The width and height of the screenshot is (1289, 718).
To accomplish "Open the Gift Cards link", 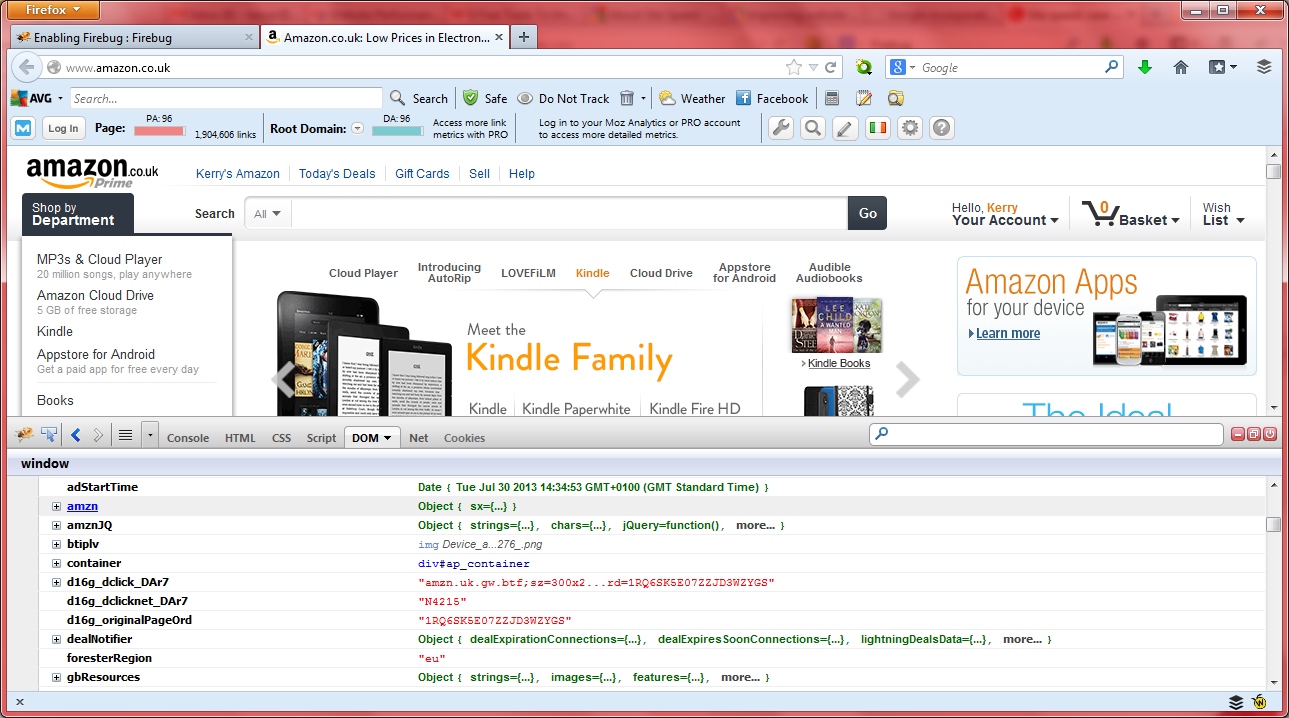I will click(x=422, y=173).
